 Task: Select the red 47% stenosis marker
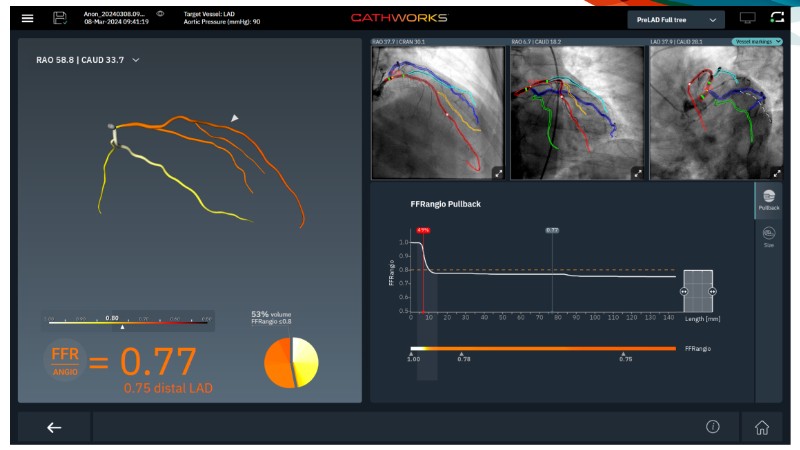point(422,230)
